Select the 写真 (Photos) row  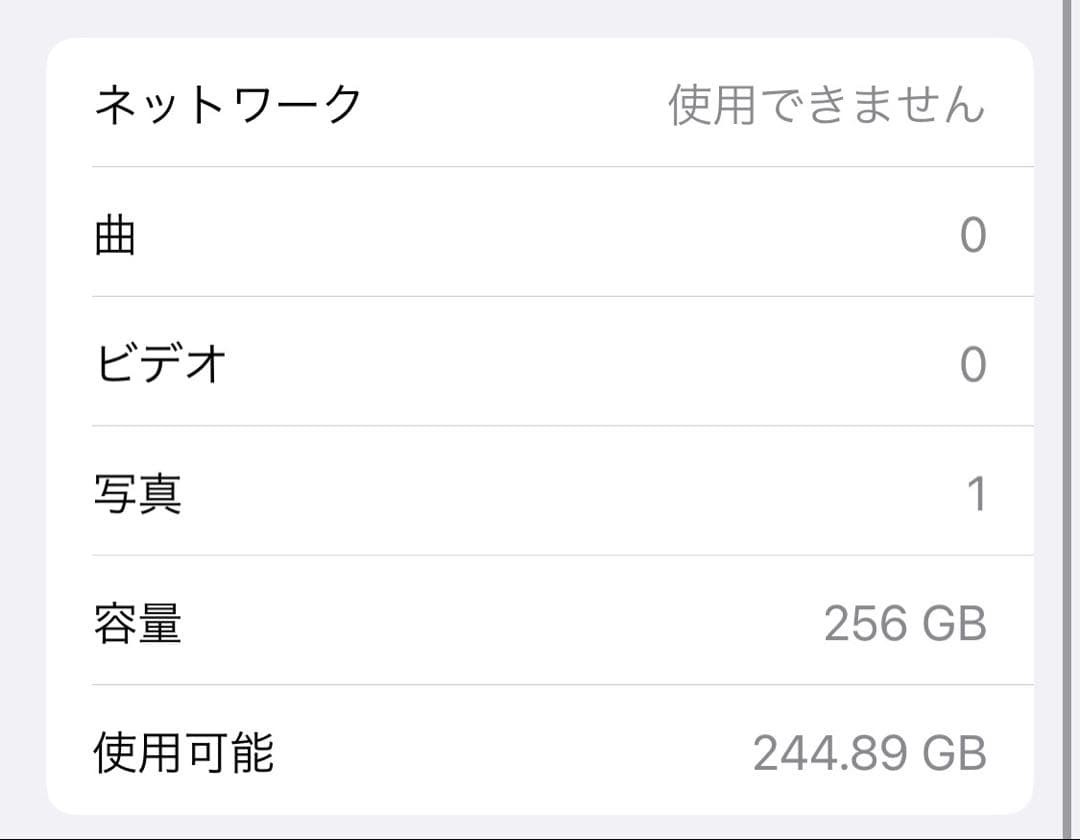coord(540,491)
